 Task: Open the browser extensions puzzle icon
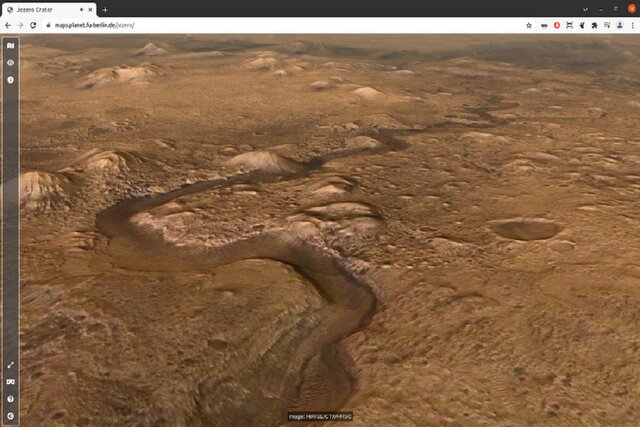tap(594, 24)
